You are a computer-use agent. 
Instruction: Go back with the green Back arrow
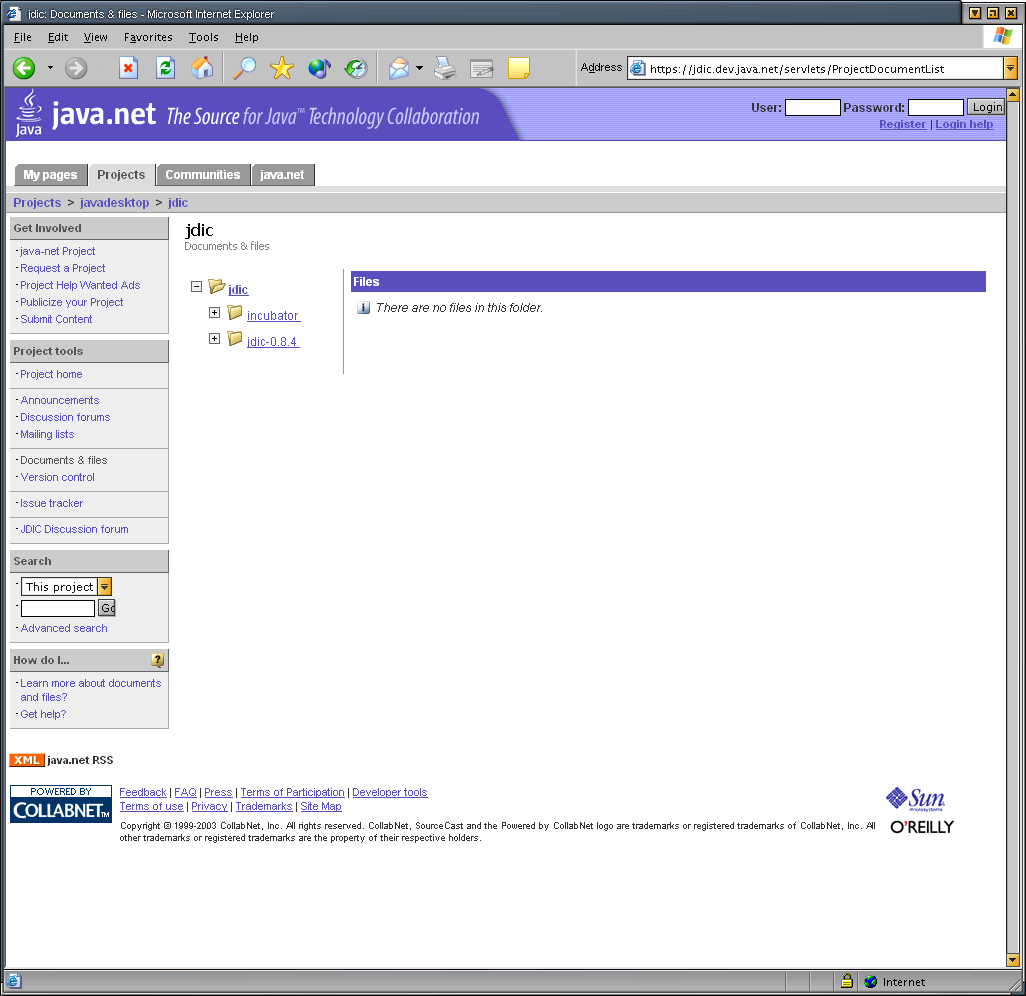point(24,68)
